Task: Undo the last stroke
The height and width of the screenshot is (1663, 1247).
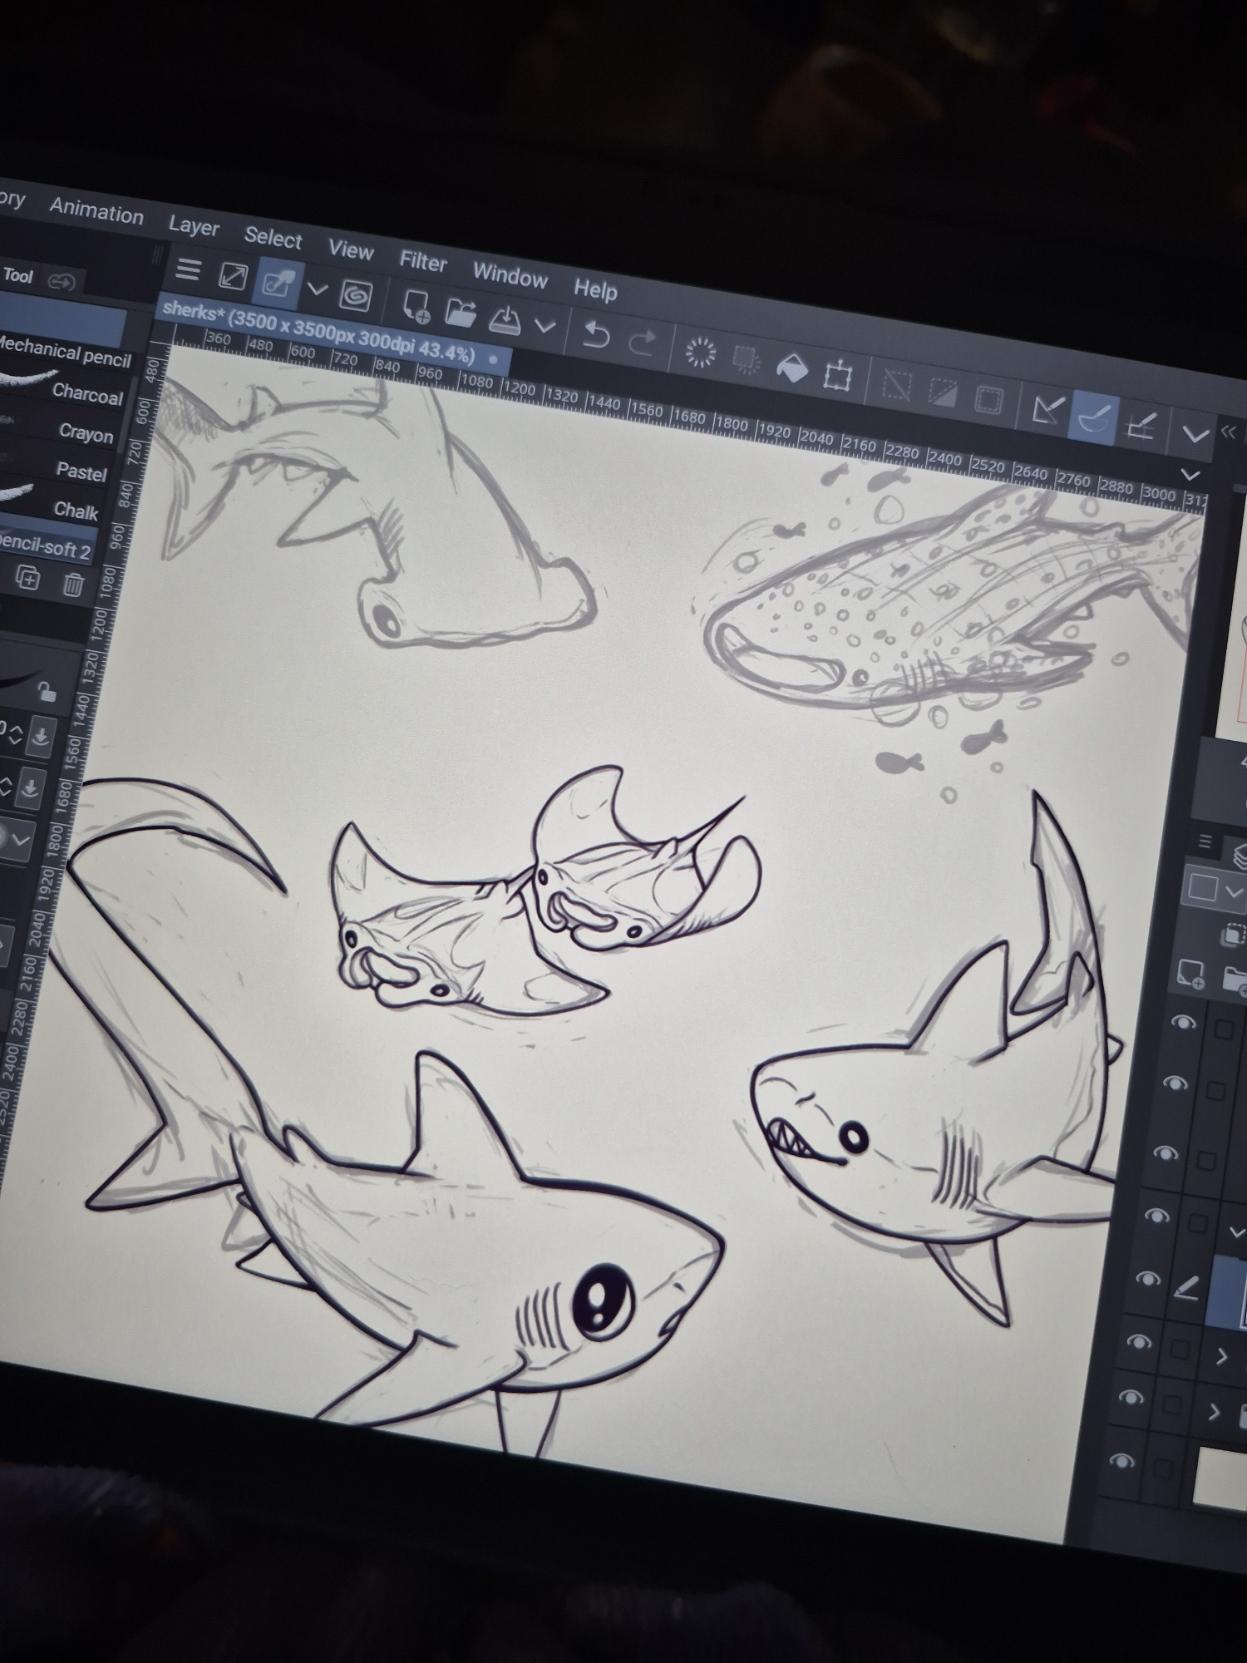Action: 596,334
